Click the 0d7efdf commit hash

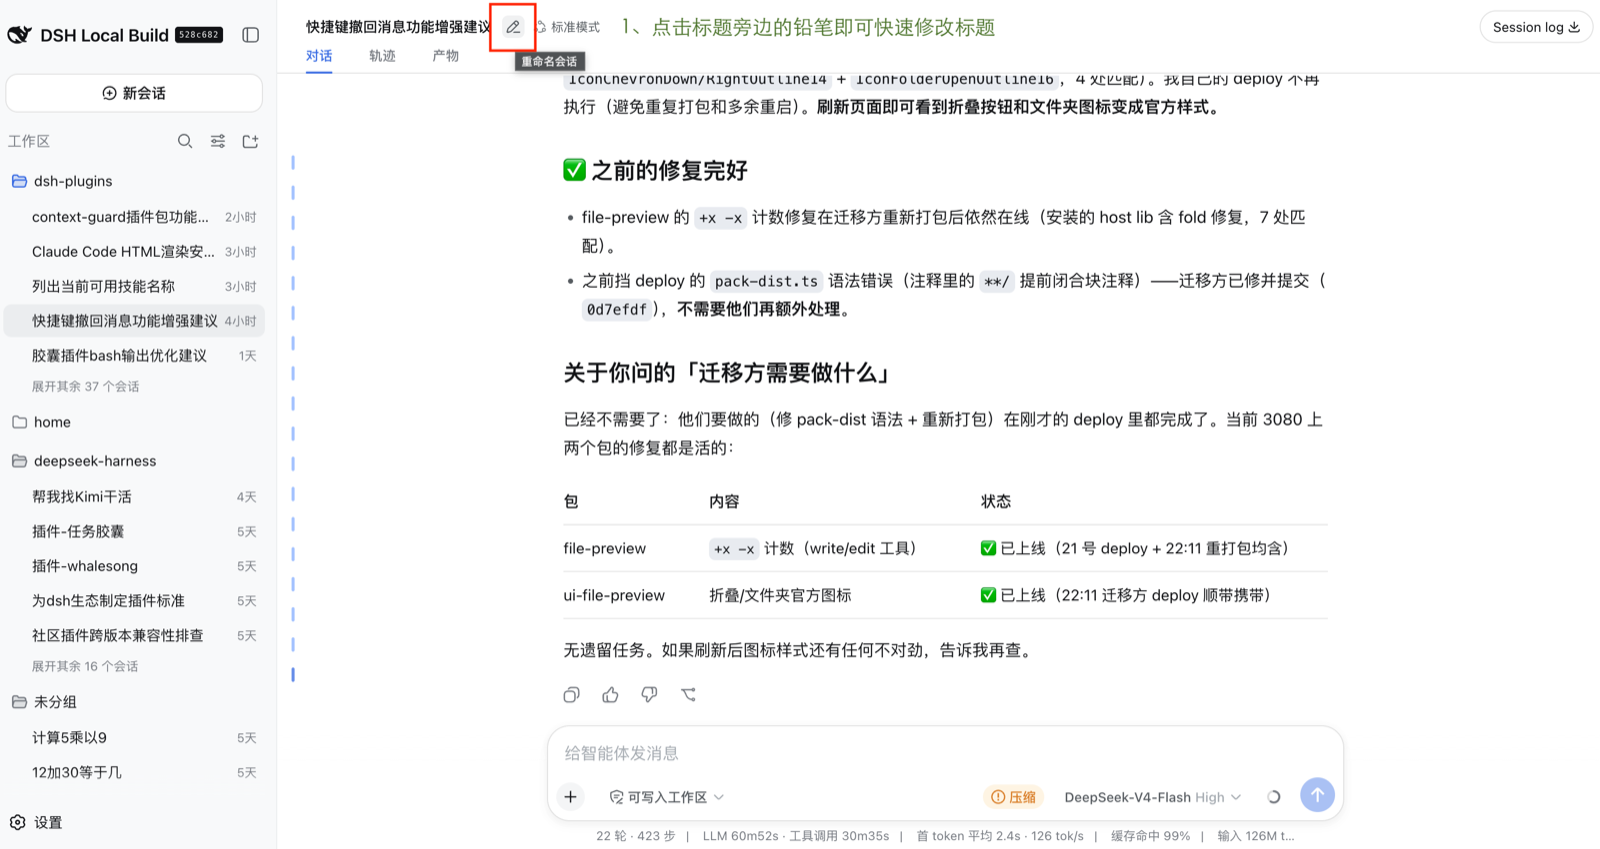(x=617, y=309)
